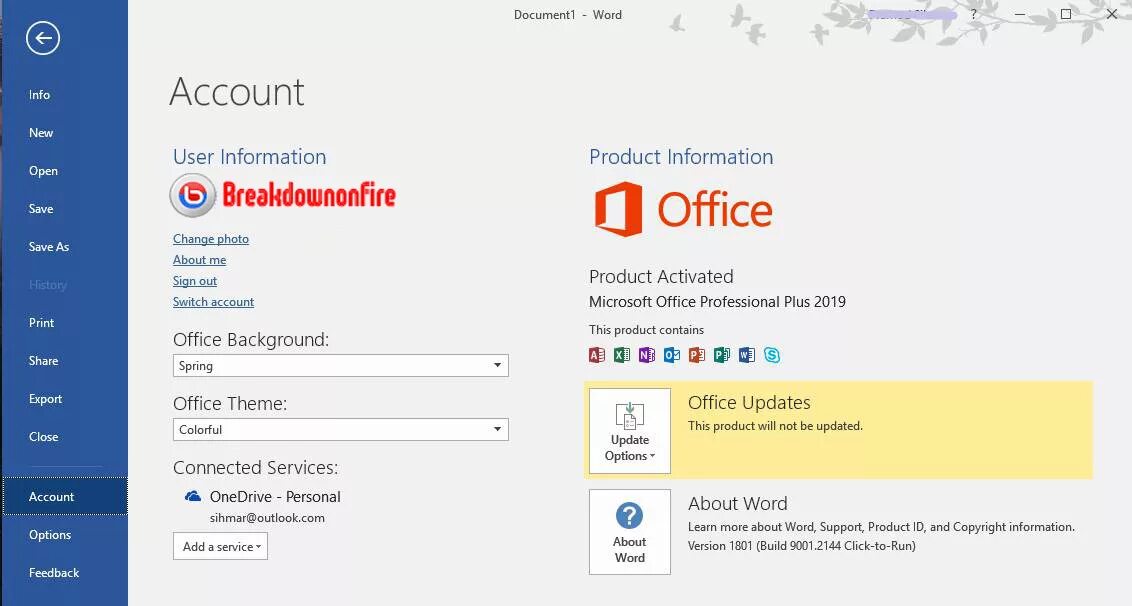Click the Publisher app icon

721,355
